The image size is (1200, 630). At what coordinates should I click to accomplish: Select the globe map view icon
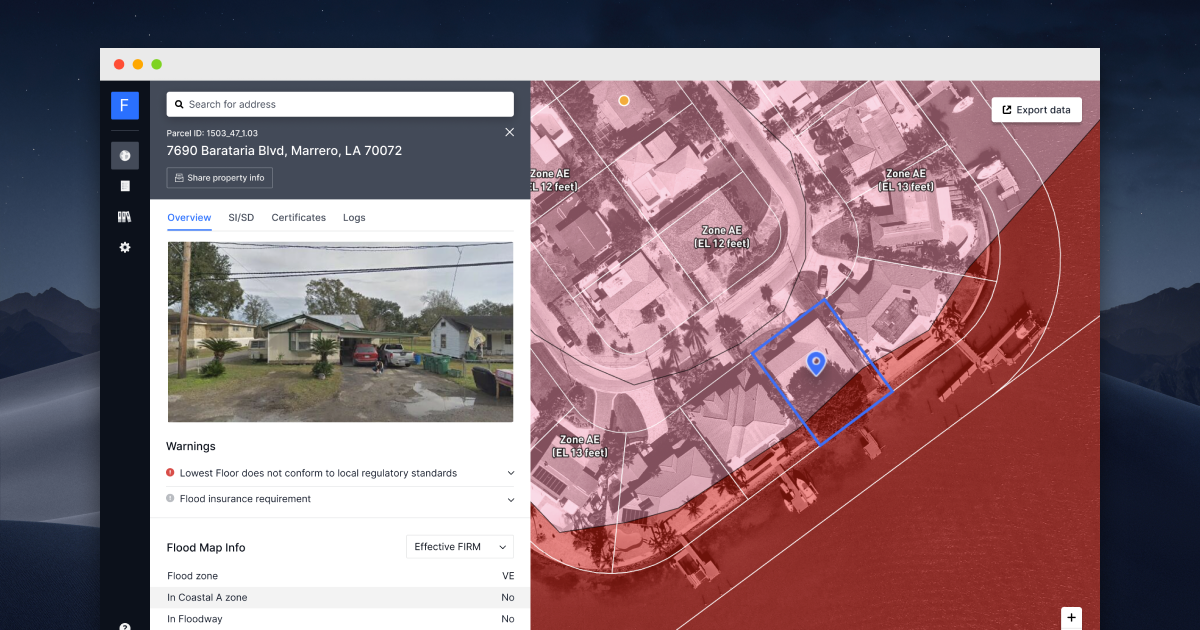coord(124,155)
